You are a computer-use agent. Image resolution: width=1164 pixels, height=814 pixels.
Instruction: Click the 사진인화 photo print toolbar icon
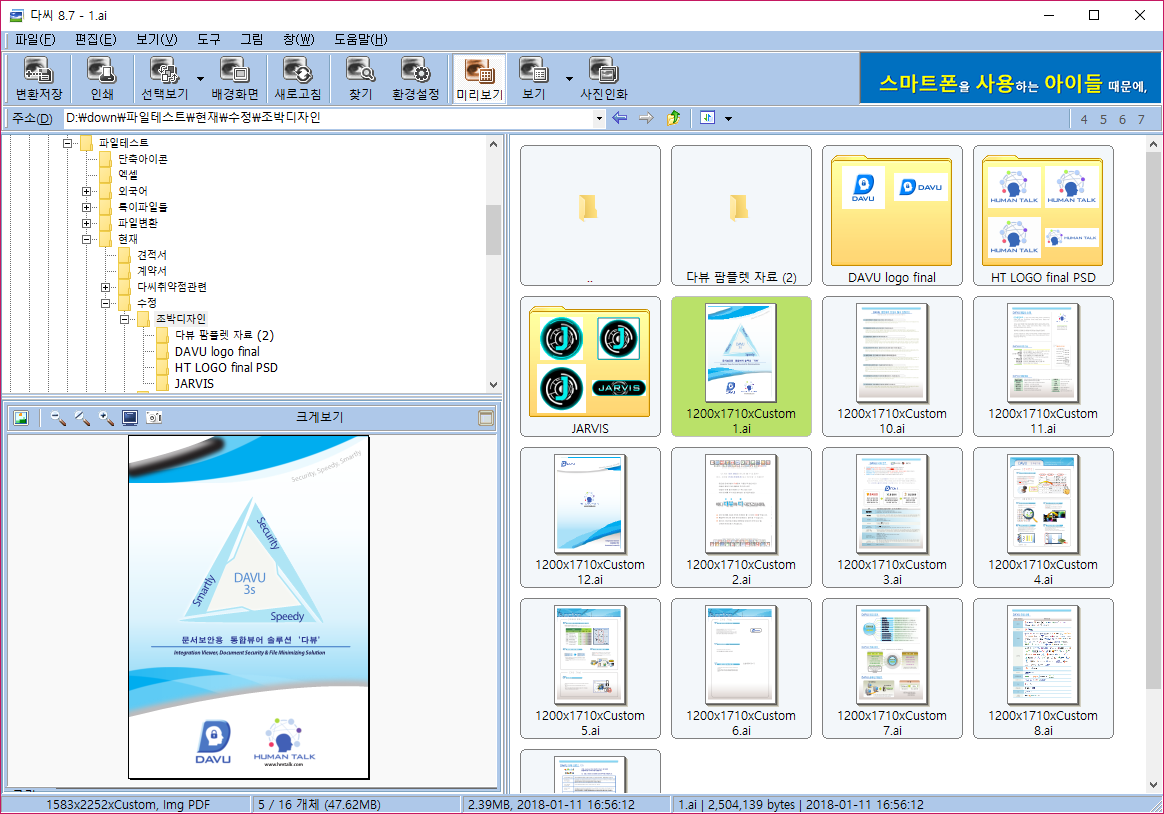click(x=604, y=78)
